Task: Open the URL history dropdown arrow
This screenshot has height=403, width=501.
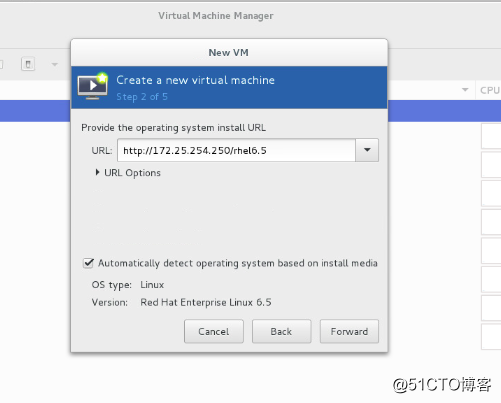Action: (367, 150)
